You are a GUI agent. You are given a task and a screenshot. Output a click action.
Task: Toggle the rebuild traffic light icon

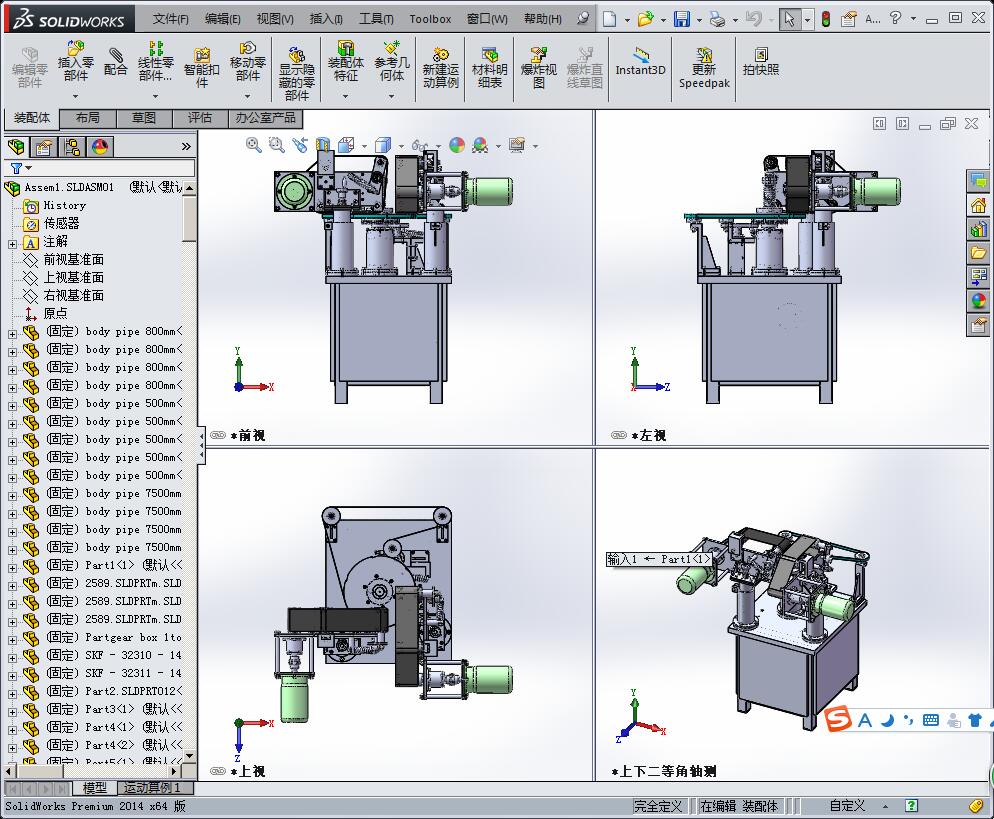pyautogui.click(x=825, y=19)
